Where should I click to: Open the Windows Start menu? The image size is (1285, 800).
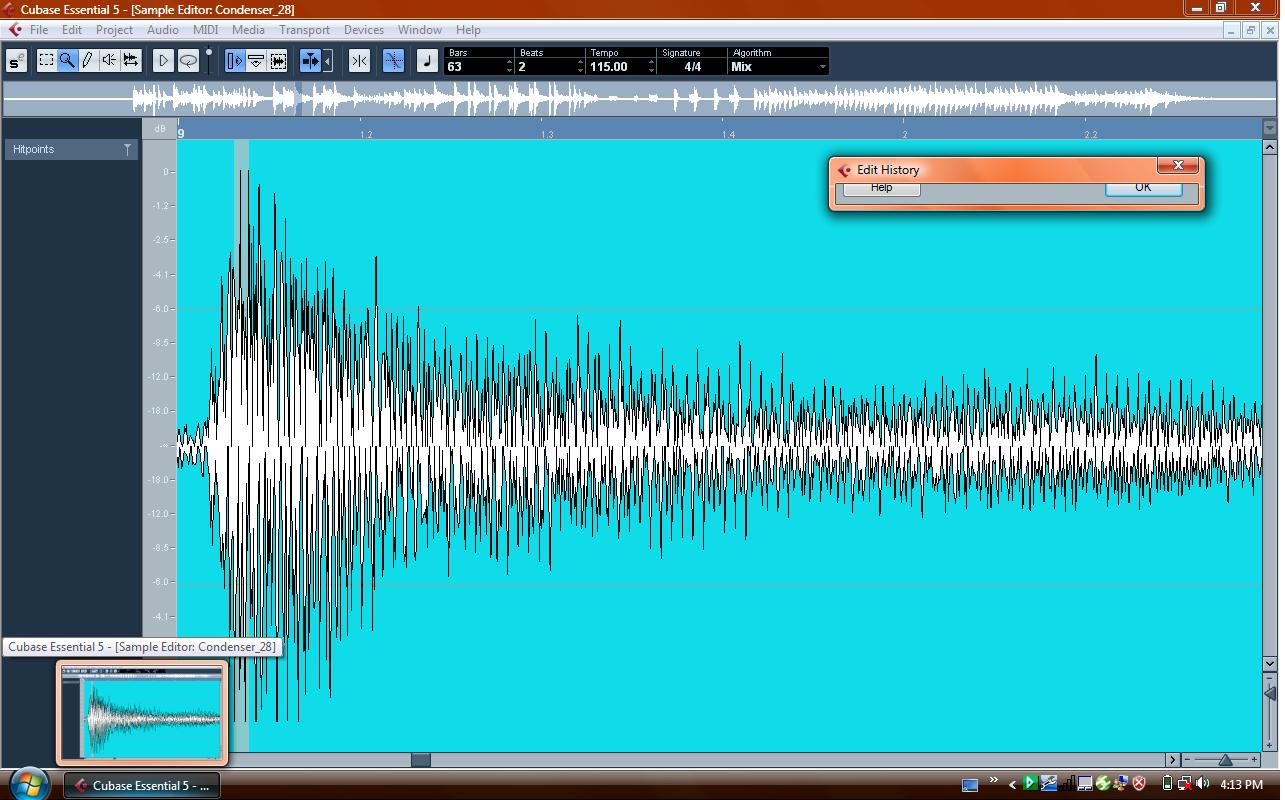[27, 783]
